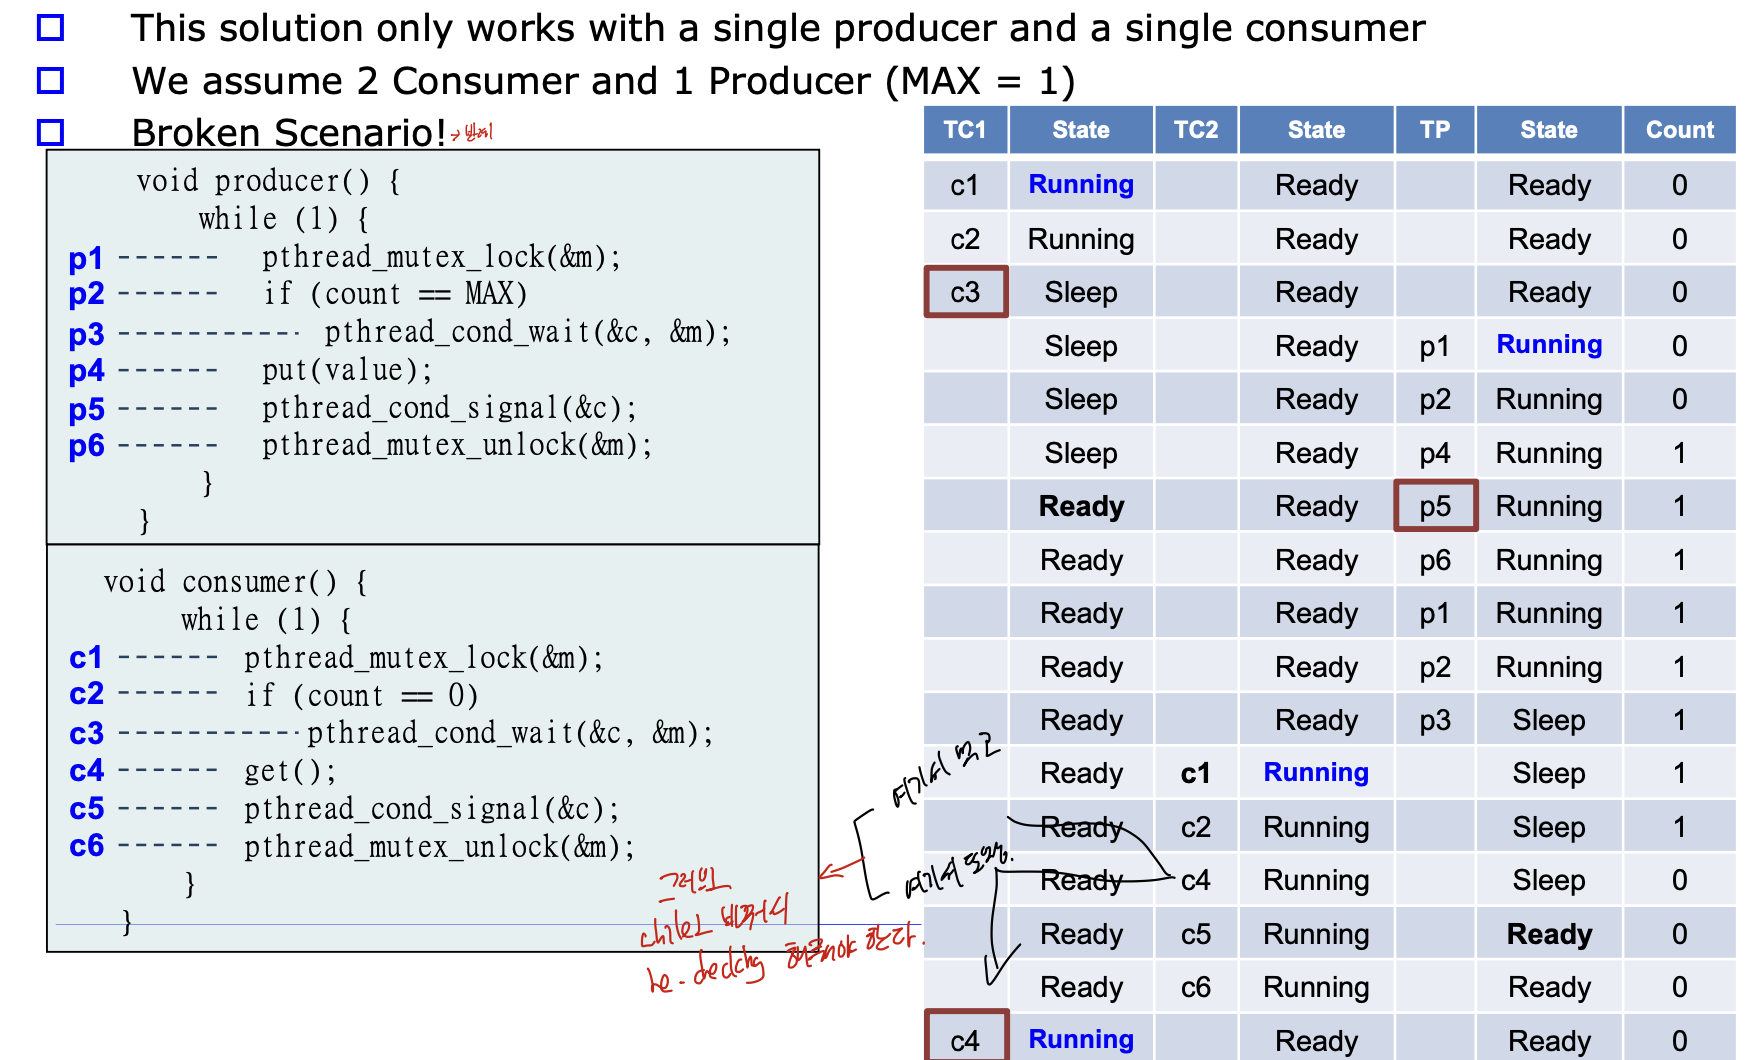Click the red-boxed c4 cell in bottom row

click(965, 1037)
